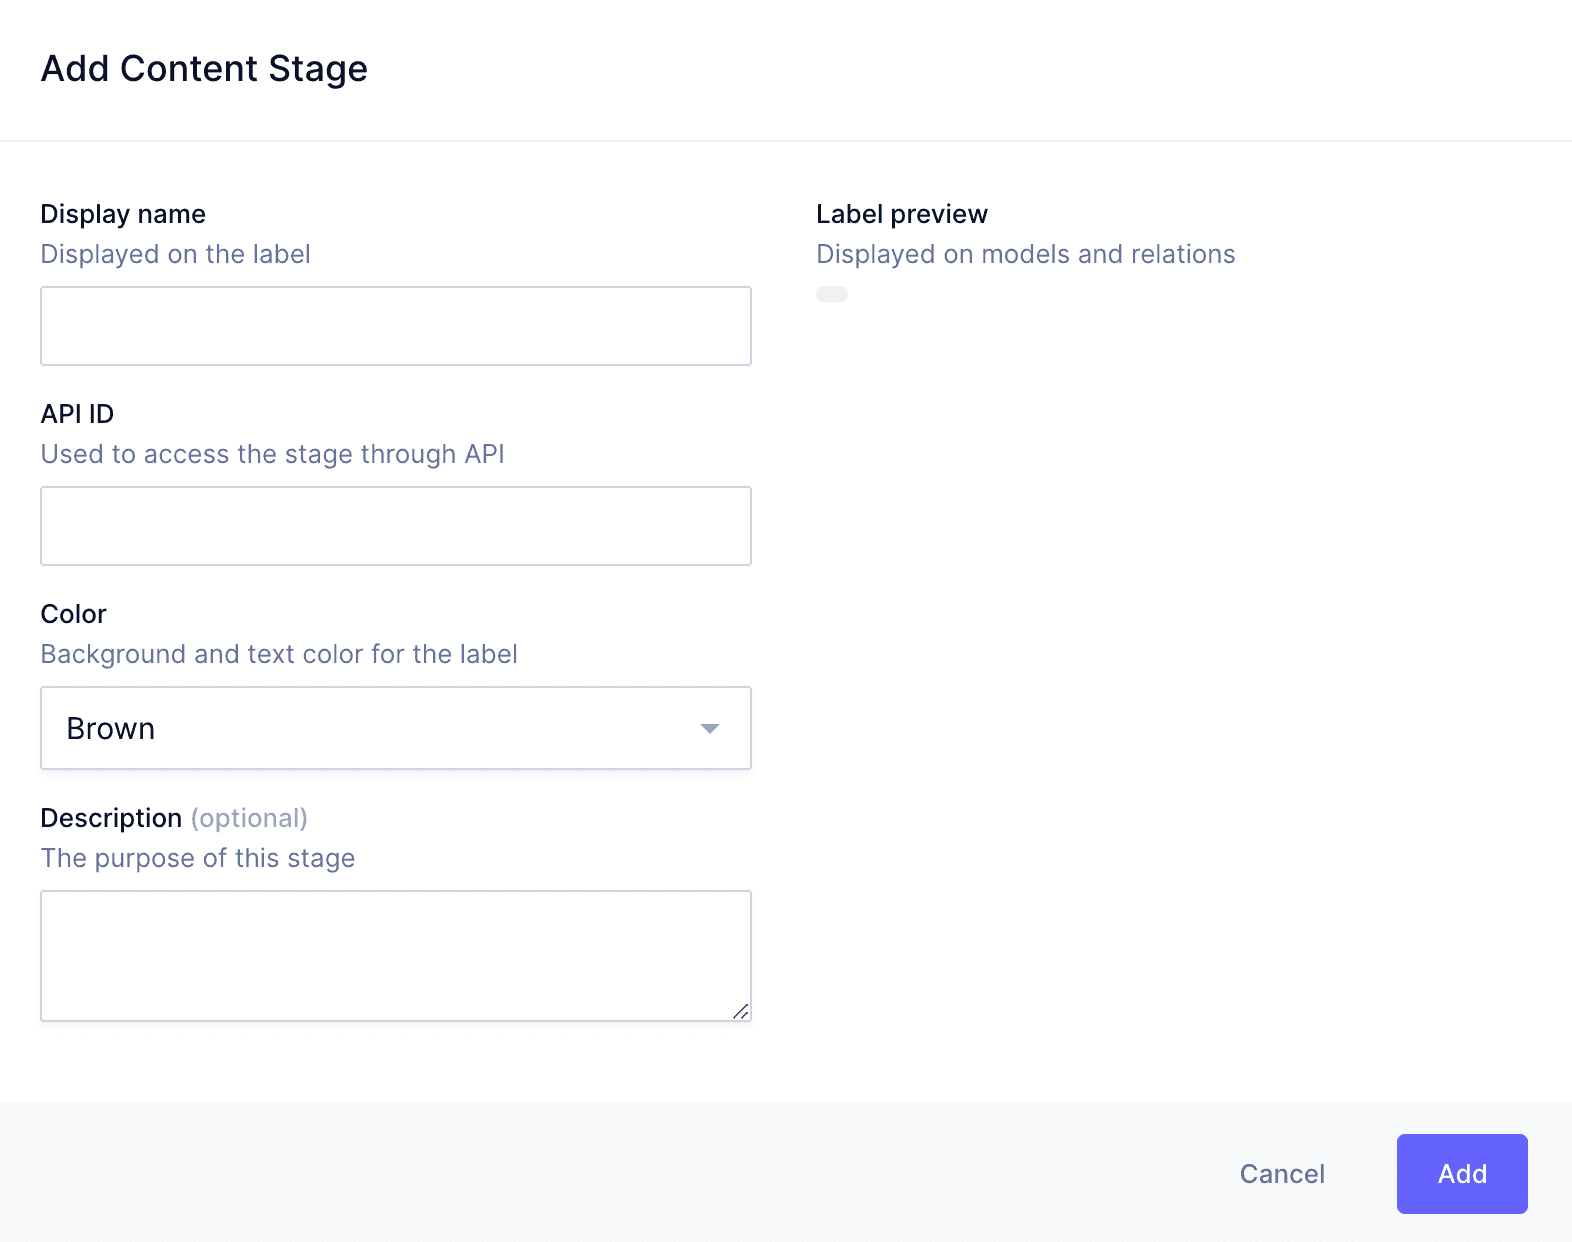Select the current Brown color value
This screenshot has width=1572, height=1242.
tap(110, 728)
